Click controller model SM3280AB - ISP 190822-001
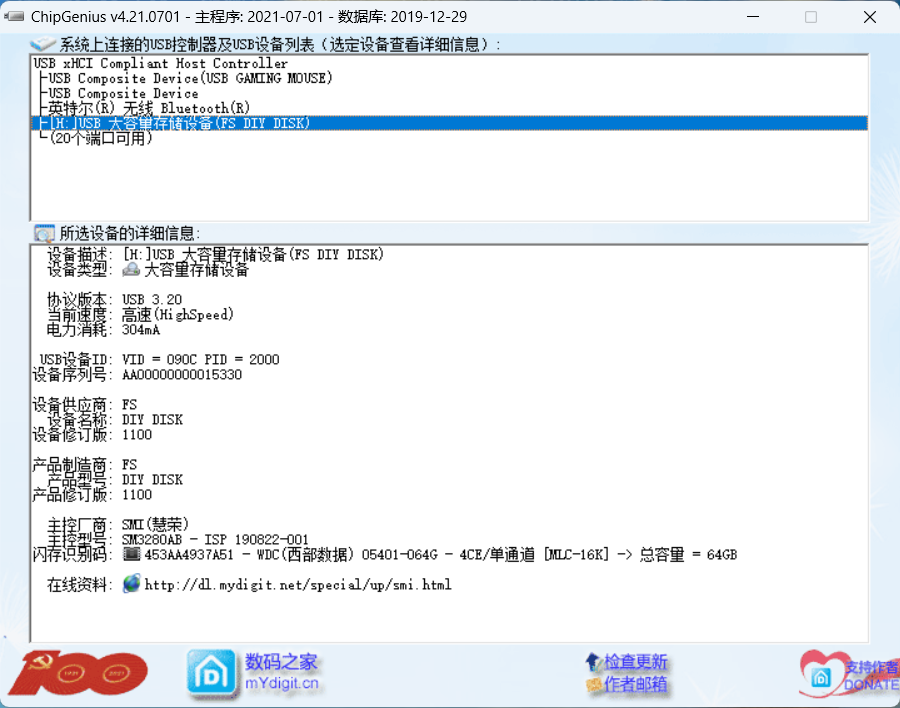Screen dimensions: 900x708 [x=215, y=540]
